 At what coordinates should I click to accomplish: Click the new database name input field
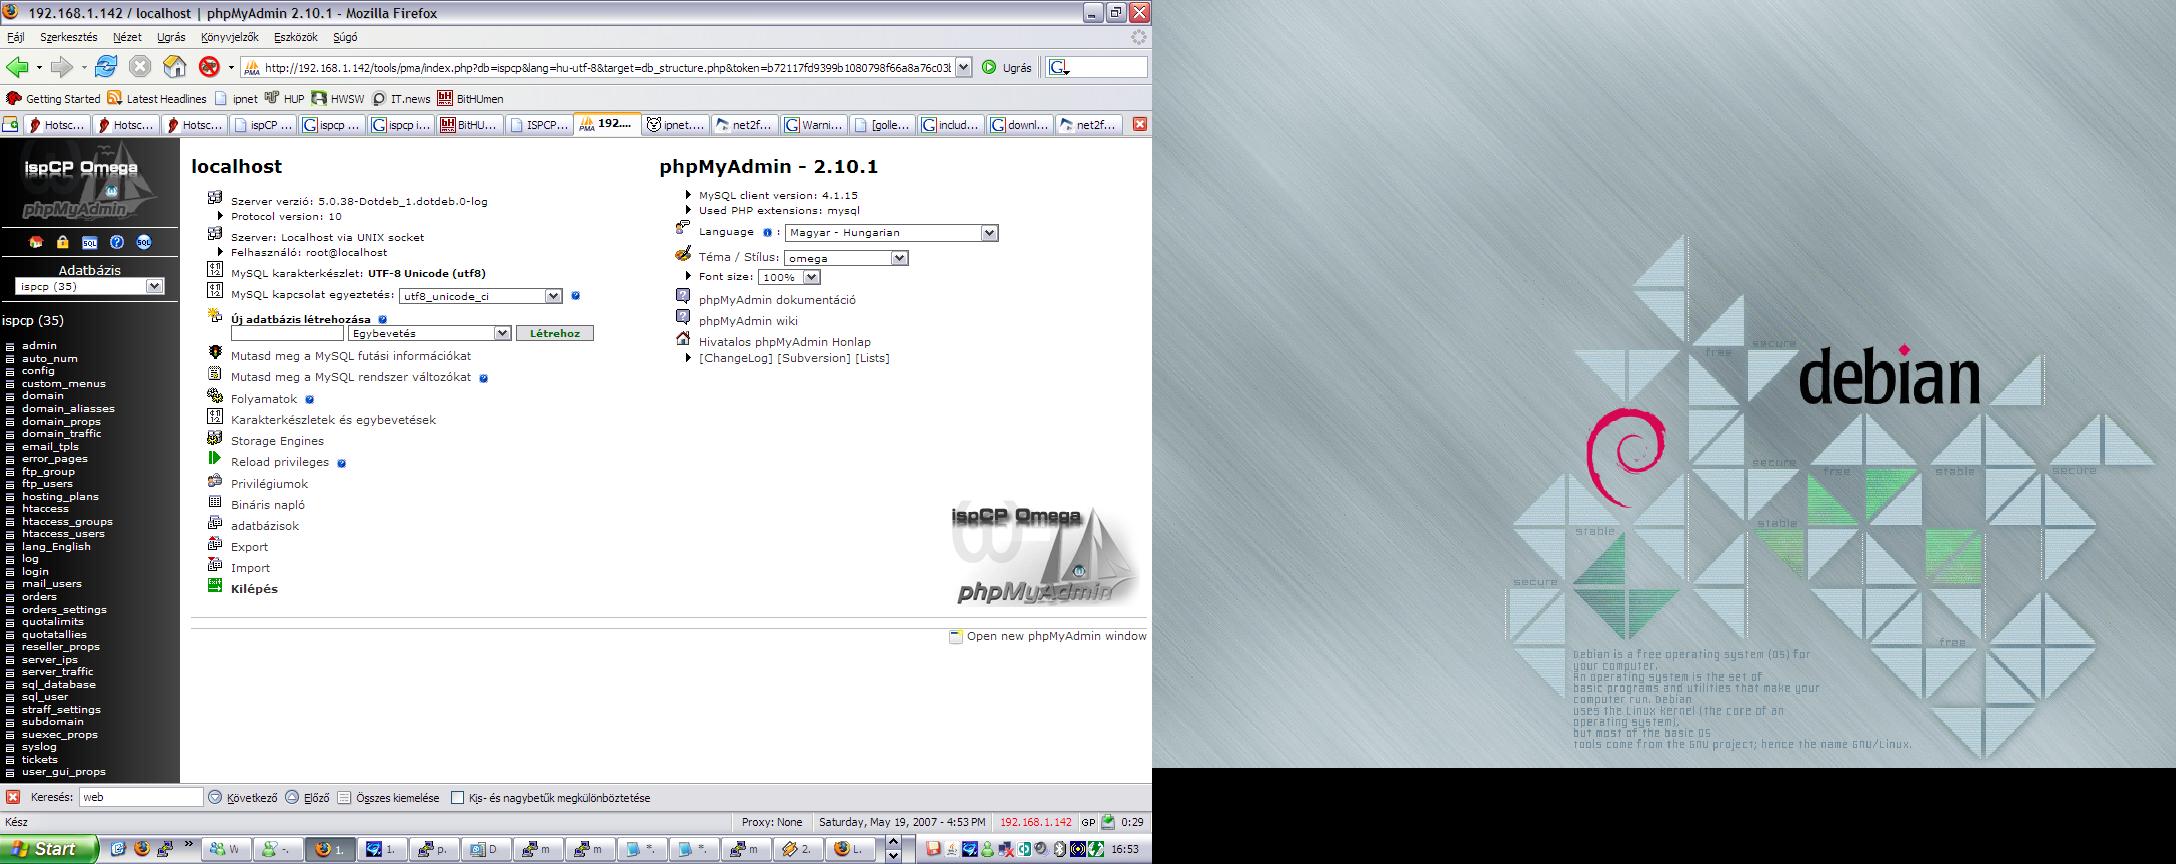(x=287, y=333)
